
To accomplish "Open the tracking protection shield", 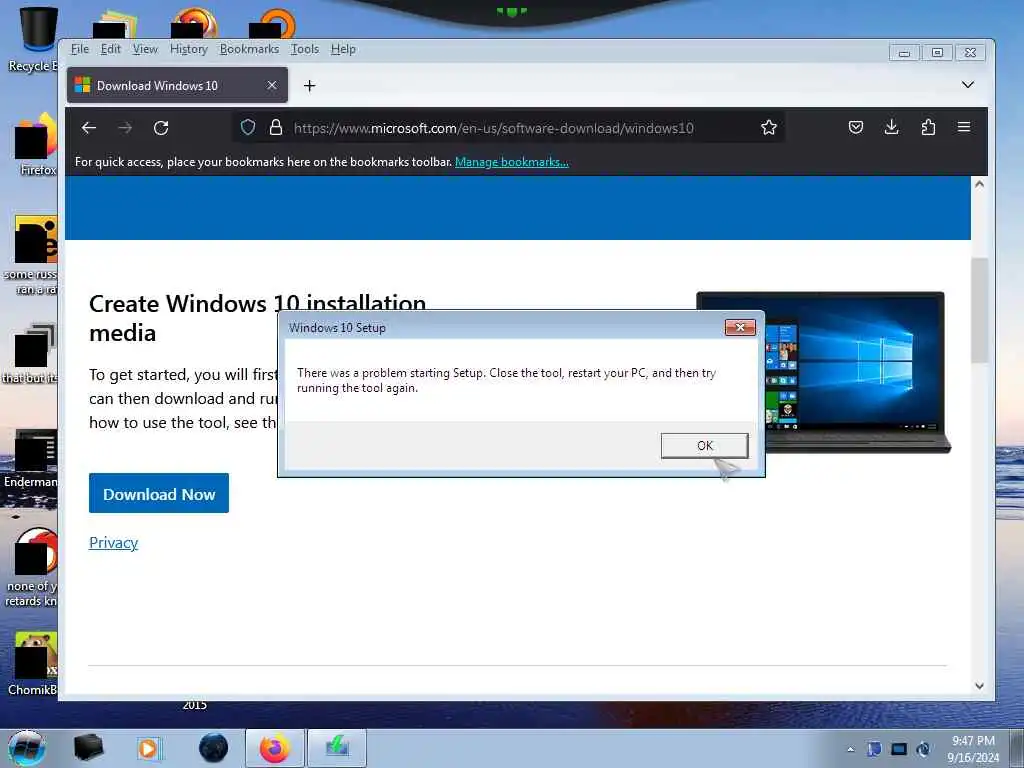I will (x=248, y=127).
